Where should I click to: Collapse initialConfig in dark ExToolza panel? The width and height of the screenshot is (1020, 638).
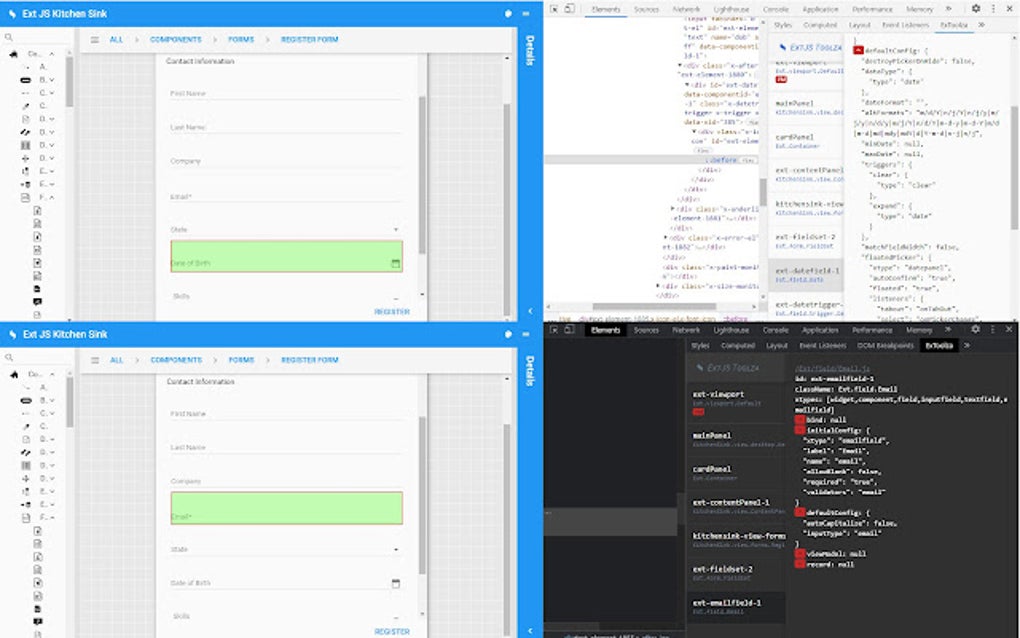800,428
